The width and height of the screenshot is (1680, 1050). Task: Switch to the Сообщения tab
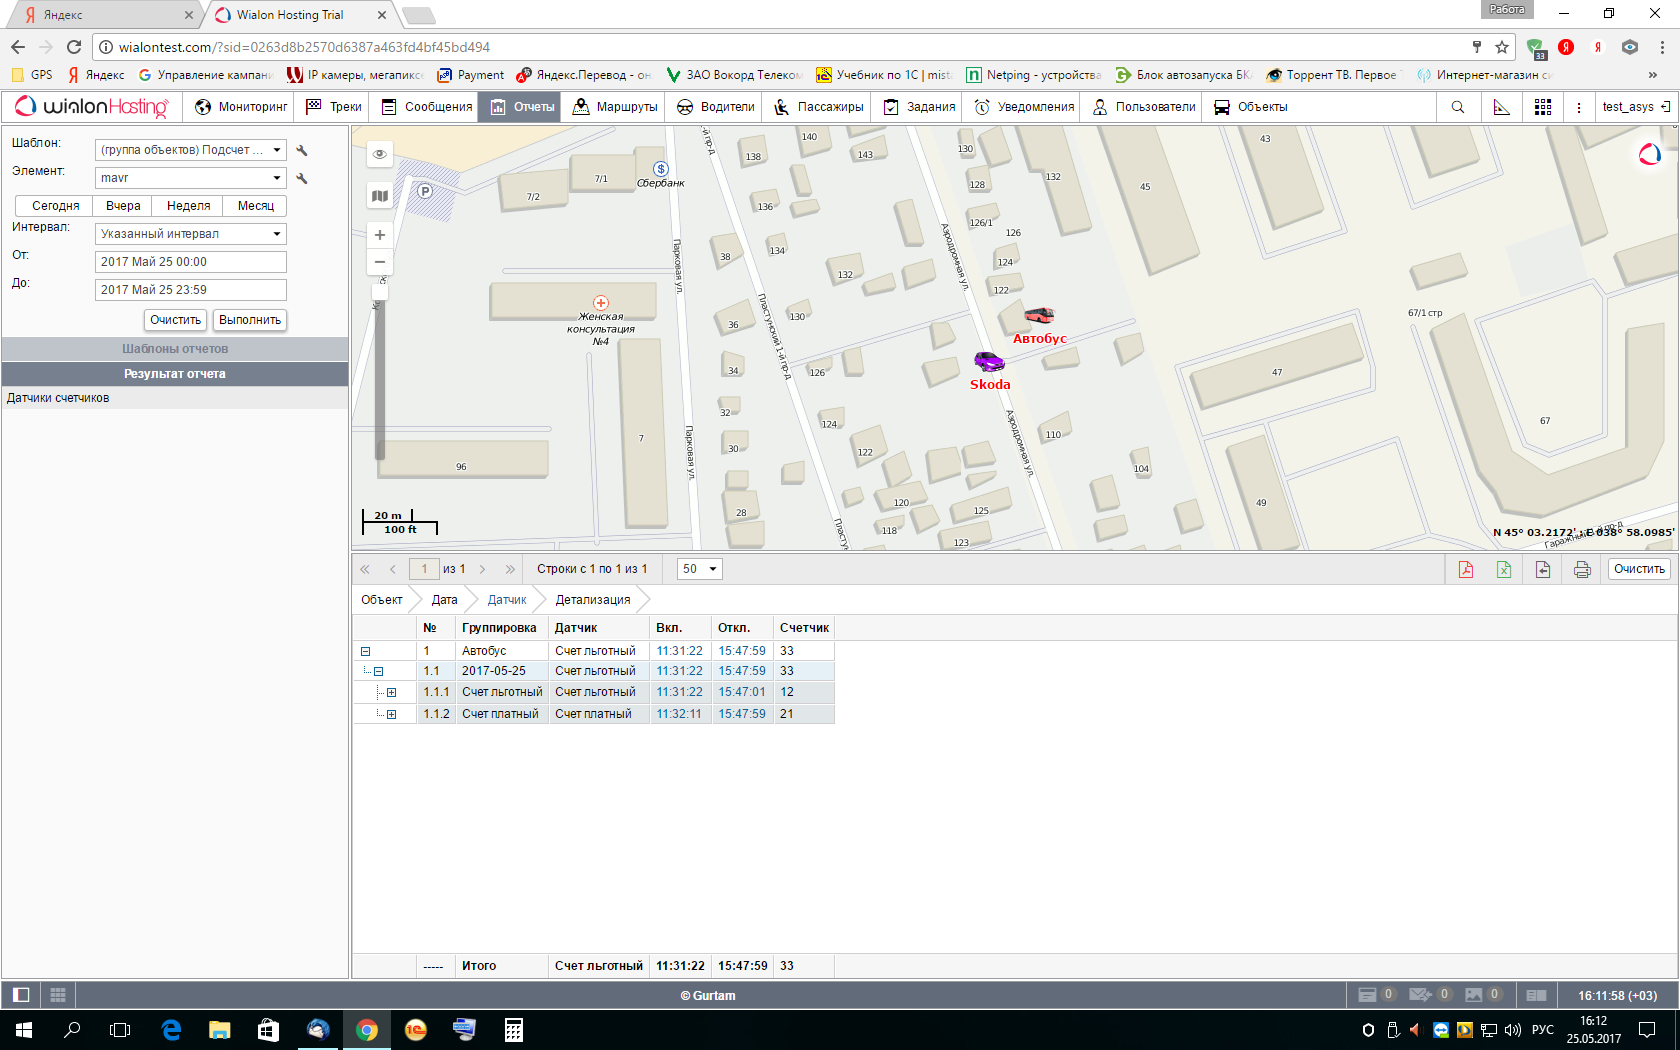pos(427,107)
